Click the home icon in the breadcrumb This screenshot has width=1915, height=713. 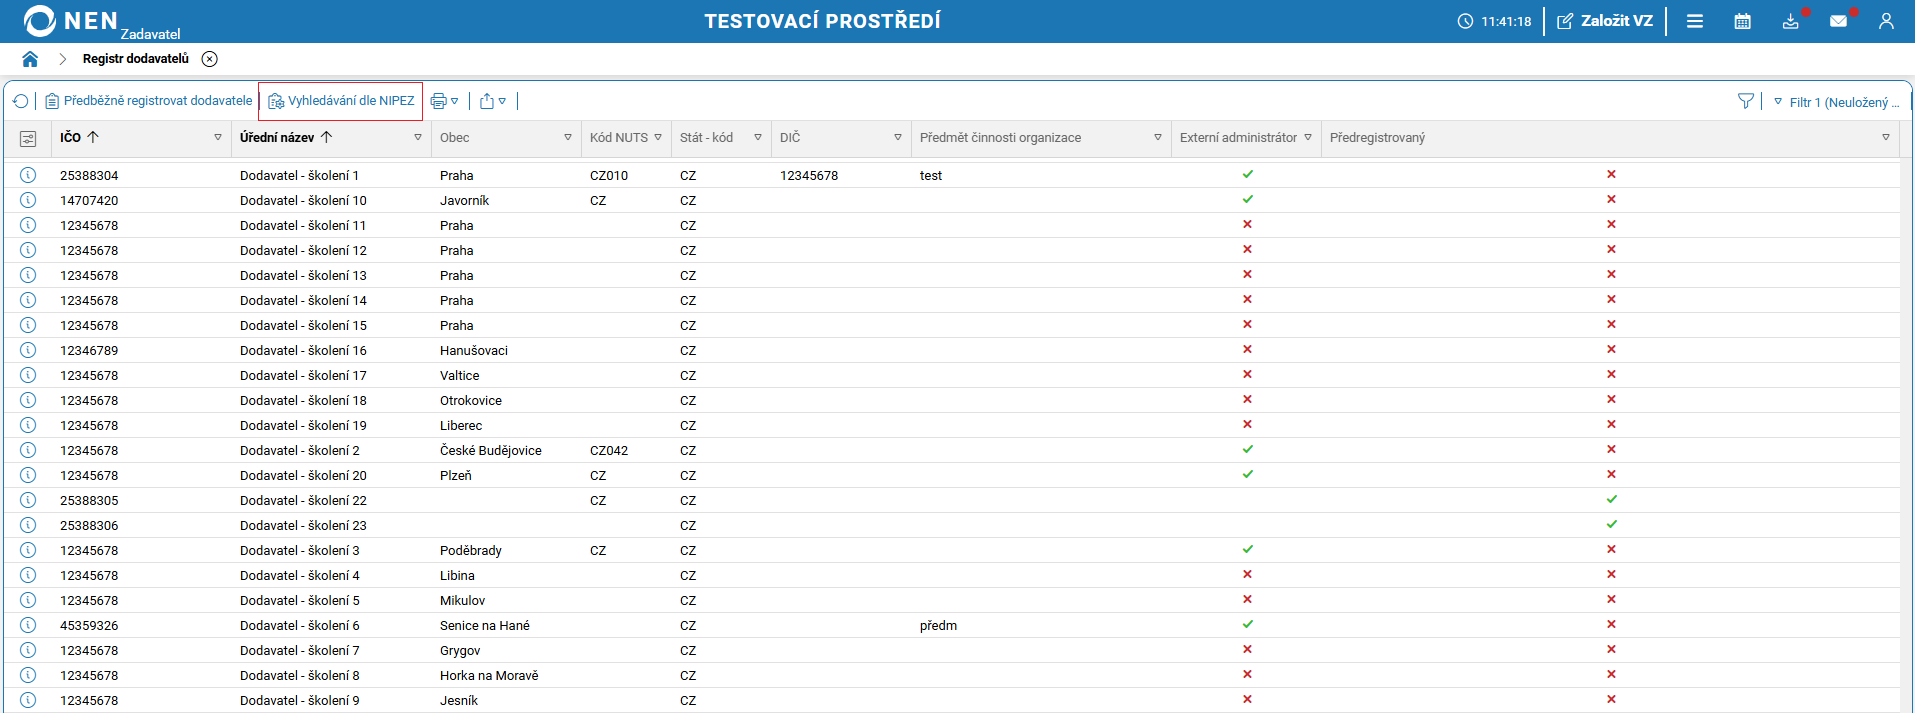point(30,59)
